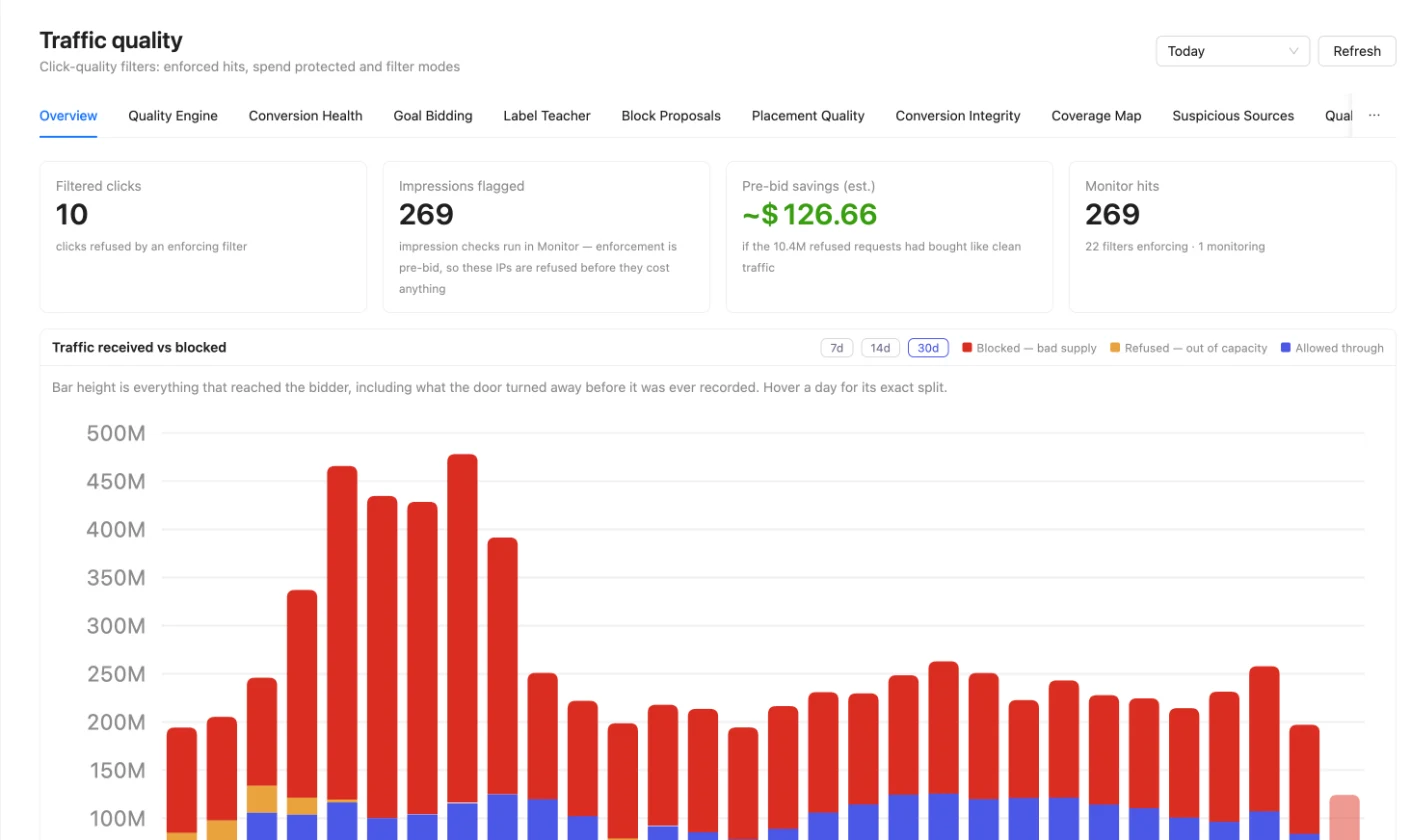Open the Placement Quality tab

tap(808, 116)
